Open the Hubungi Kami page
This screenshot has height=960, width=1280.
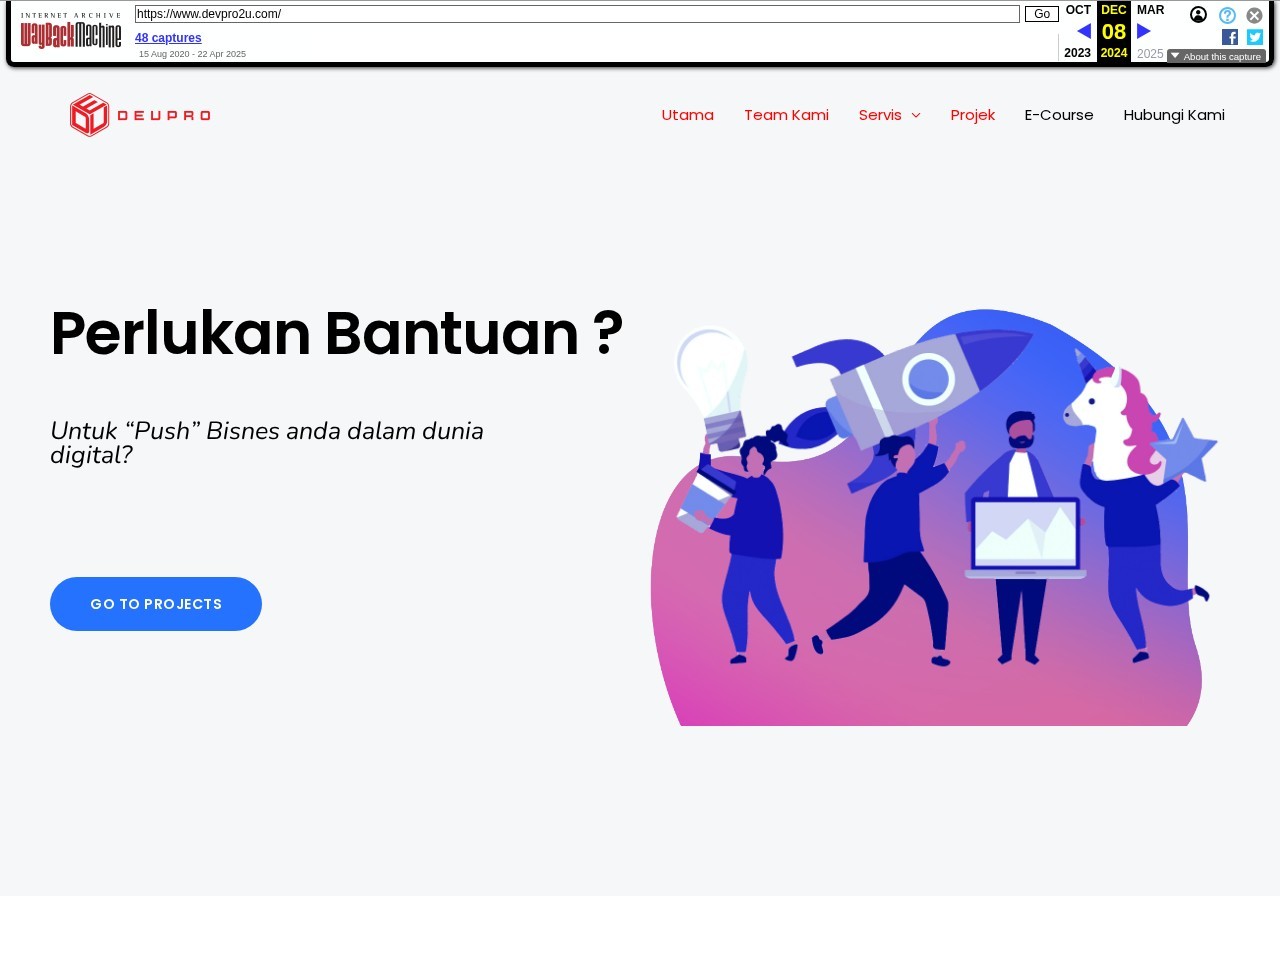1174,115
